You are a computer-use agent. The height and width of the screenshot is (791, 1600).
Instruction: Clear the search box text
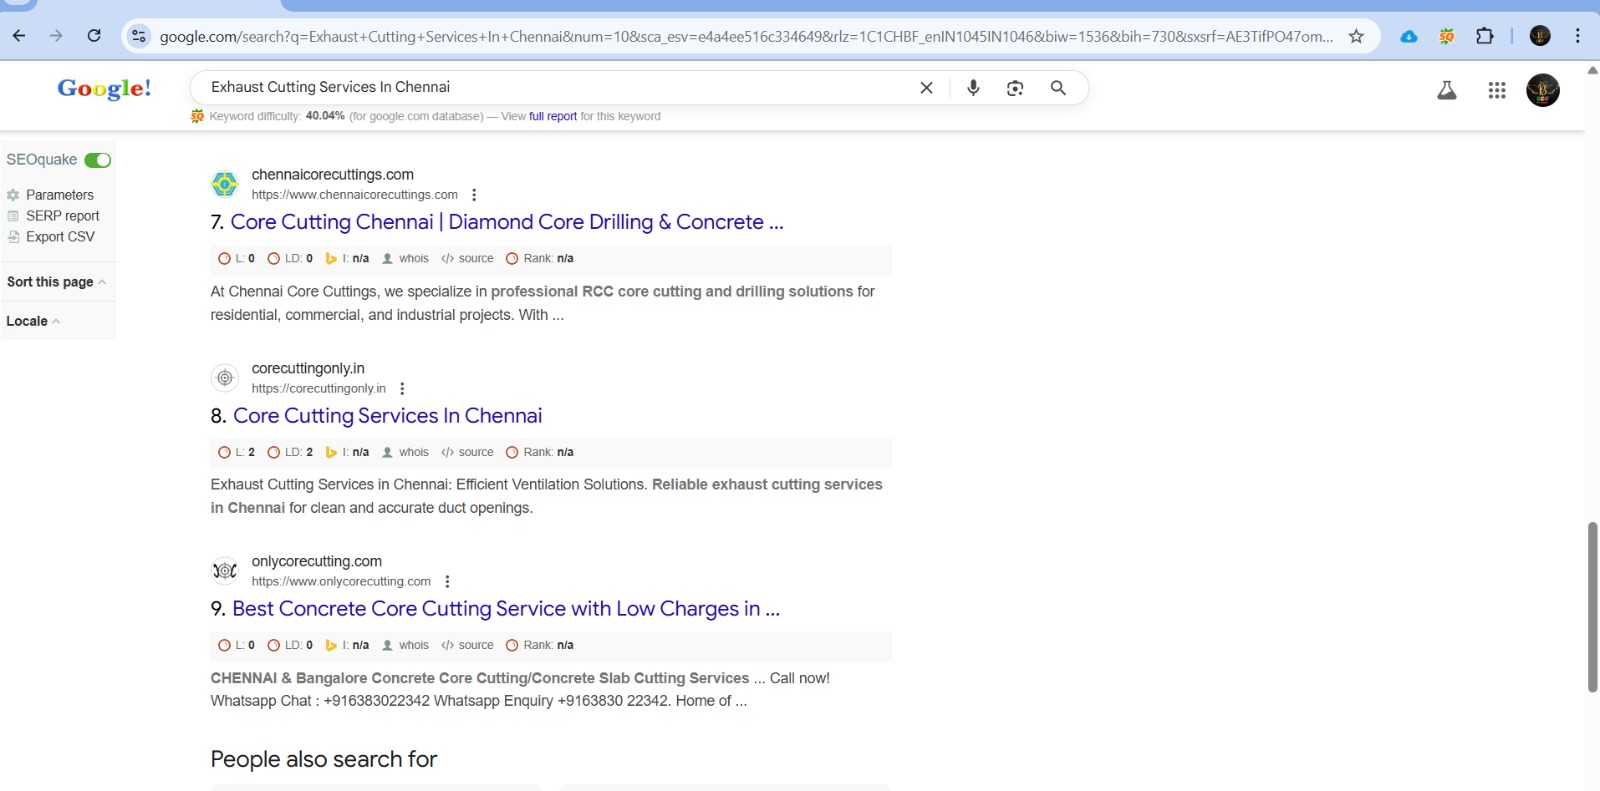(926, 88)
